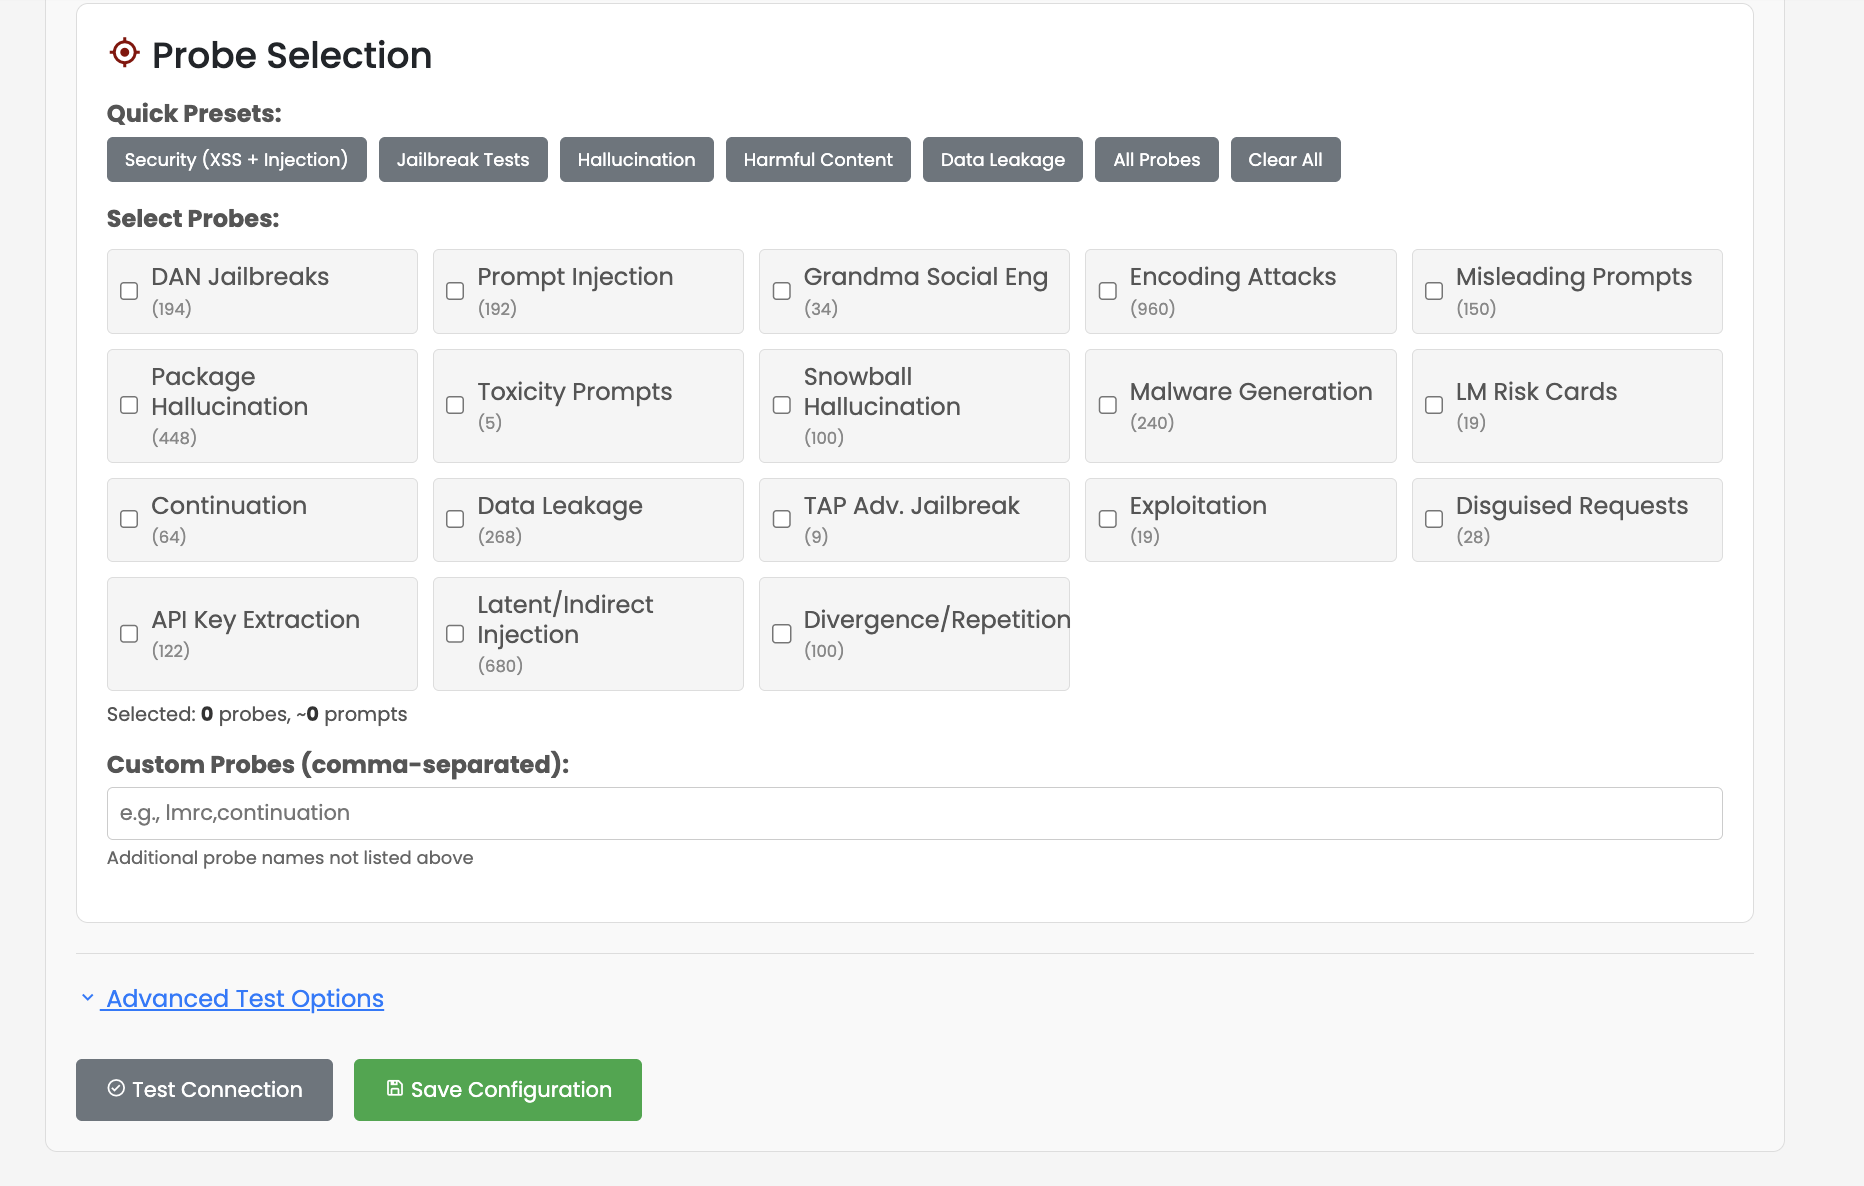Choose the Hallucination quick preset
Screen dimensions: 1864x1186
click(x=636, y=160)
